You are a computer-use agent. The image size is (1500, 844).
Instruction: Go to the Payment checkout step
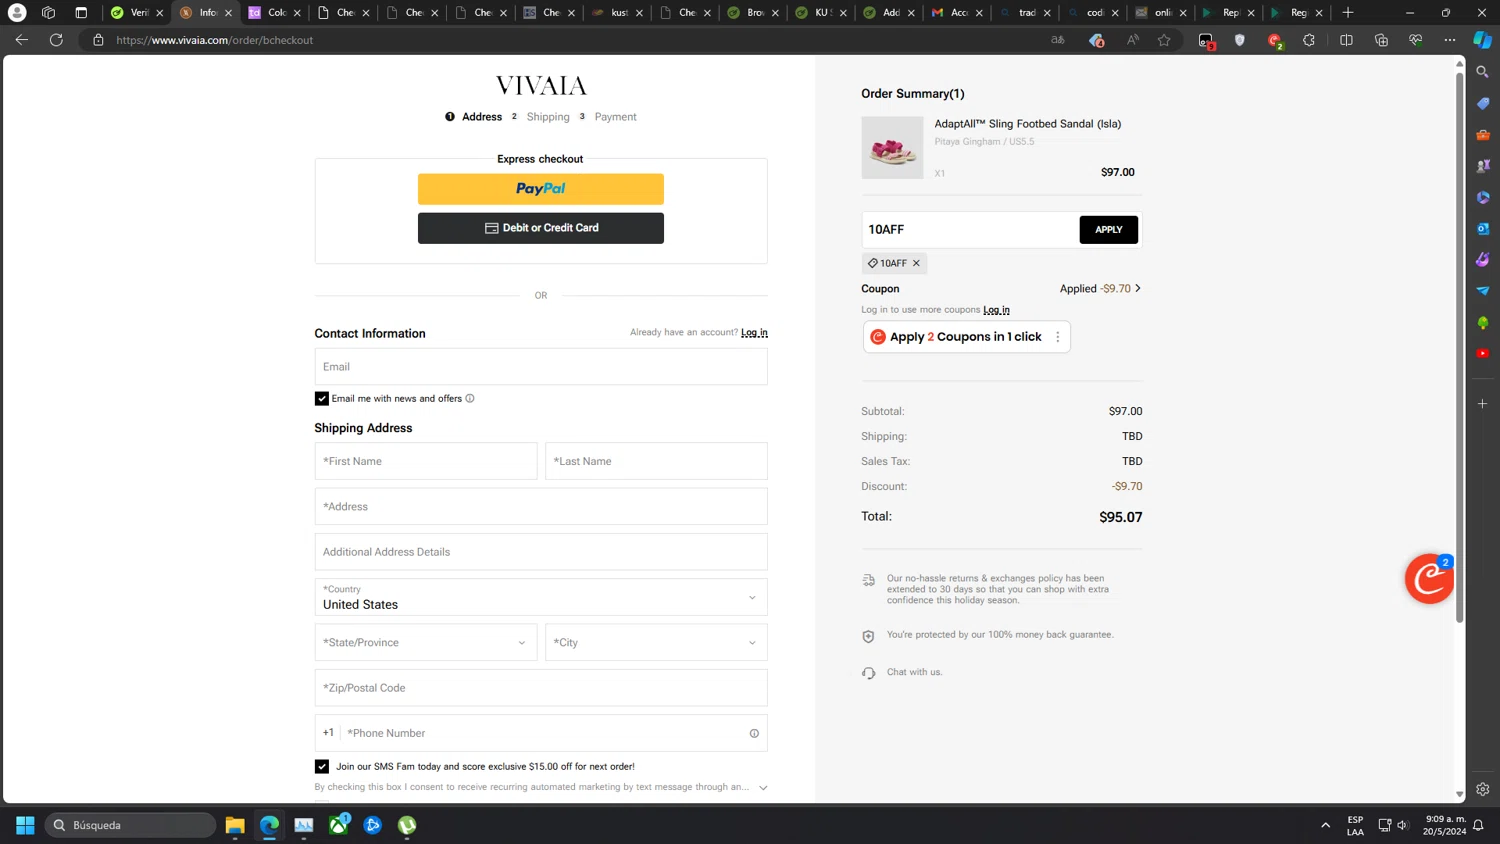tap(615, 117)
